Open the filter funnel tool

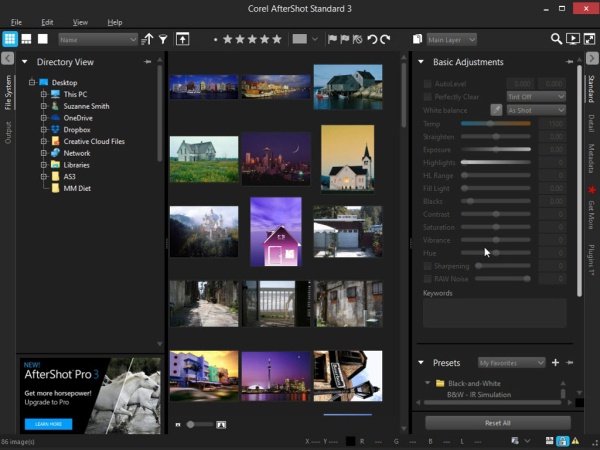(x=163, y=39)
